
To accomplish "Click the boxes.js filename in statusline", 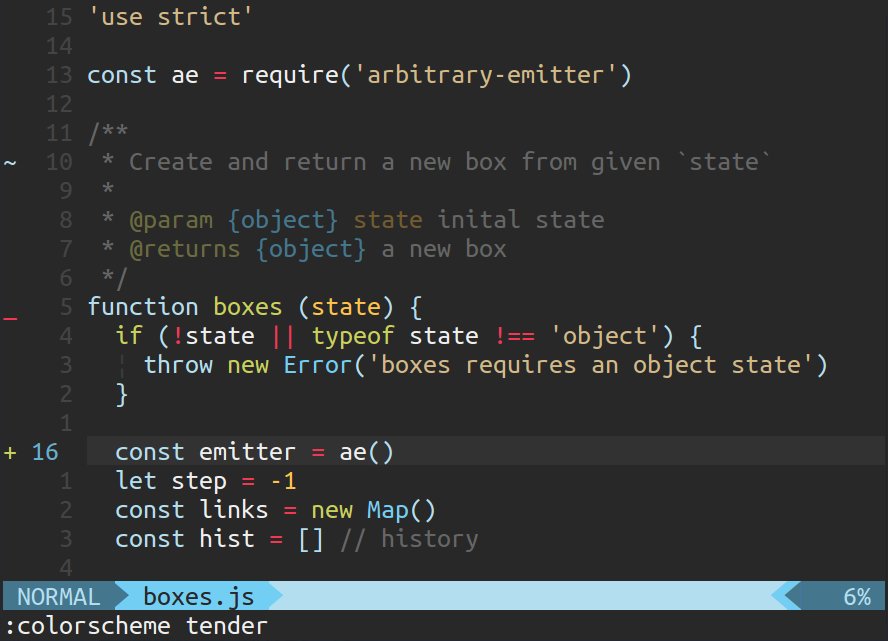I will pos(198,597).
